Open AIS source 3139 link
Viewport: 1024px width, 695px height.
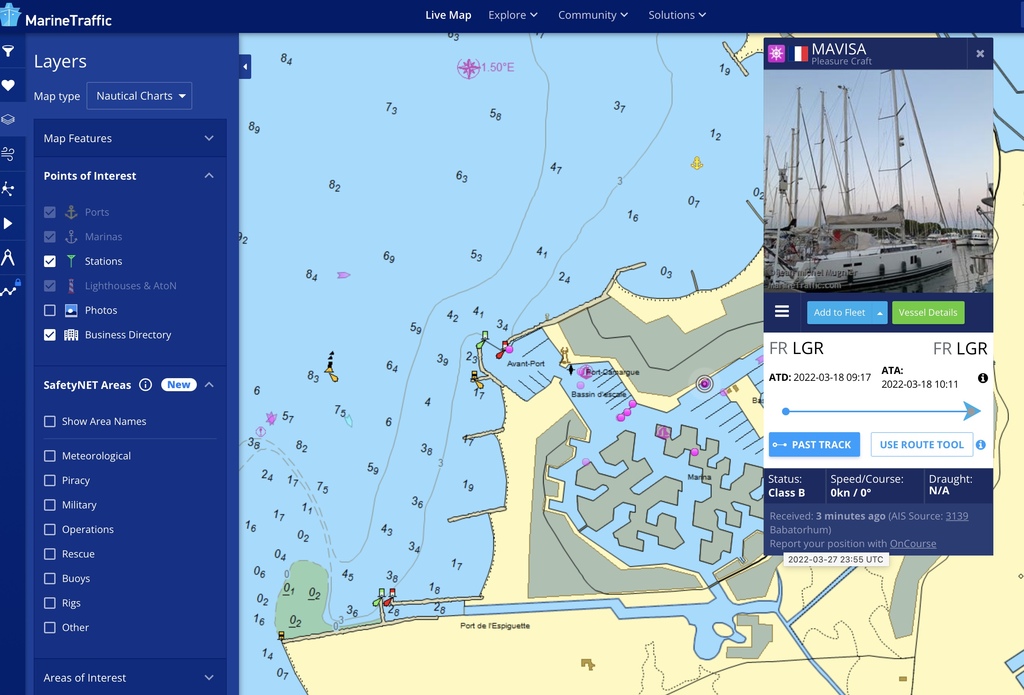pos(957,516)
